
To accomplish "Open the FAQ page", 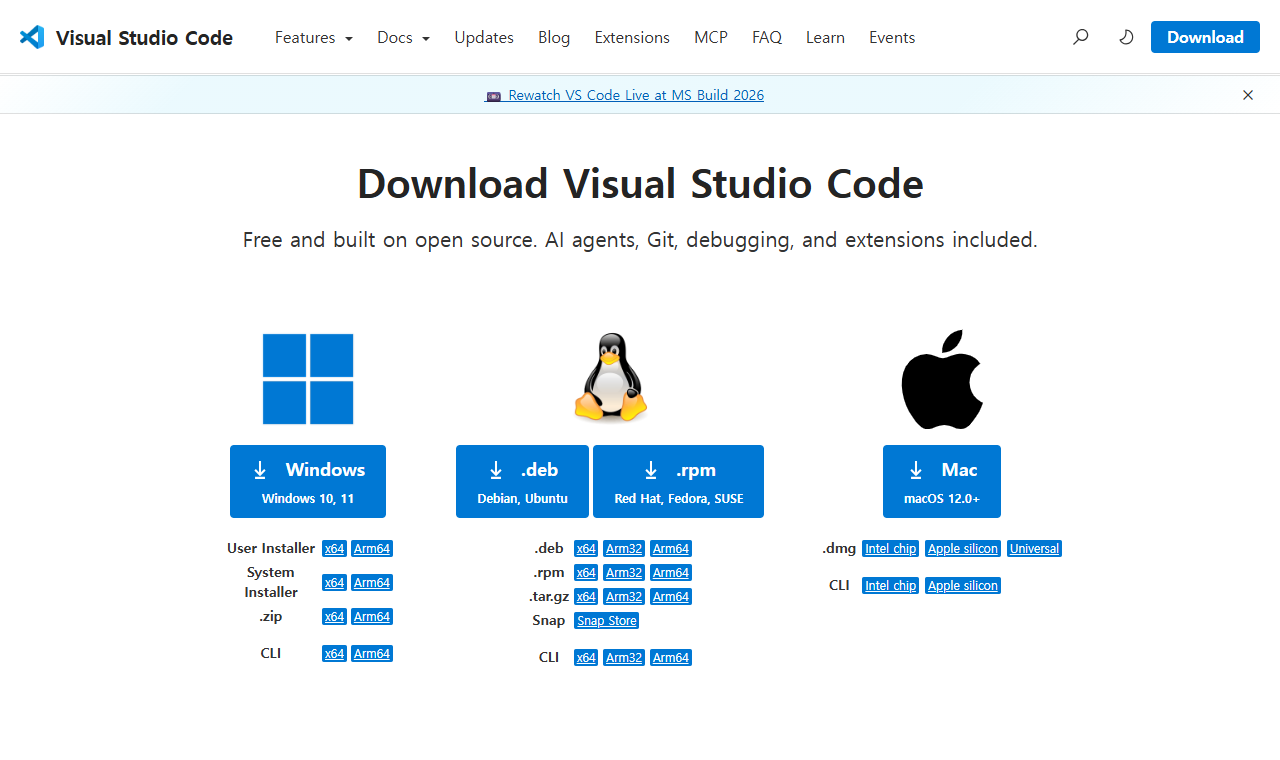I will coord(767,37).
